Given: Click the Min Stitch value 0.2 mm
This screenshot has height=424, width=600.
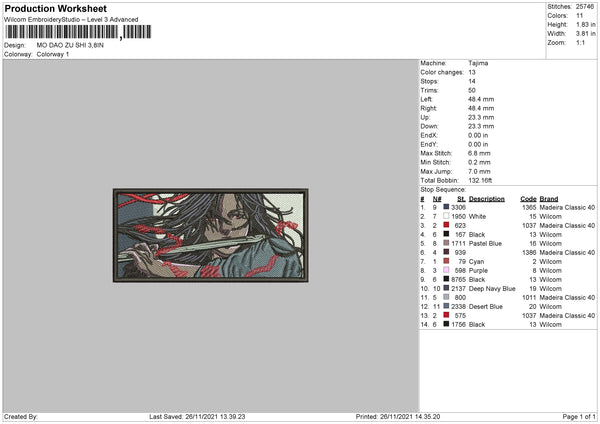Looking at the screenshot, I should click(479, 162).
